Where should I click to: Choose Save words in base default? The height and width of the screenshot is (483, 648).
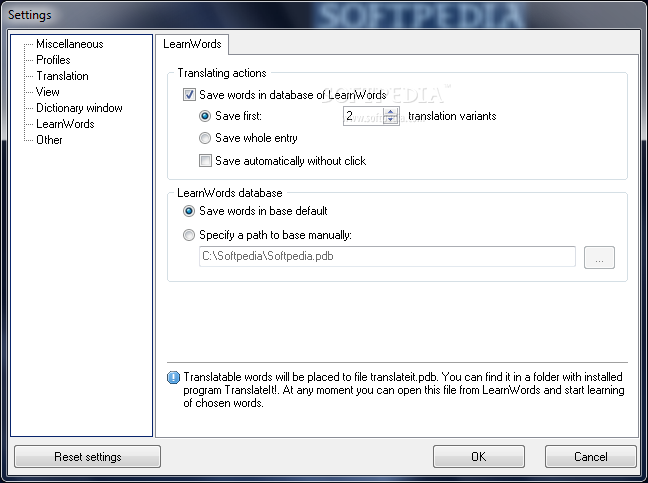click(x=189, y=211)
